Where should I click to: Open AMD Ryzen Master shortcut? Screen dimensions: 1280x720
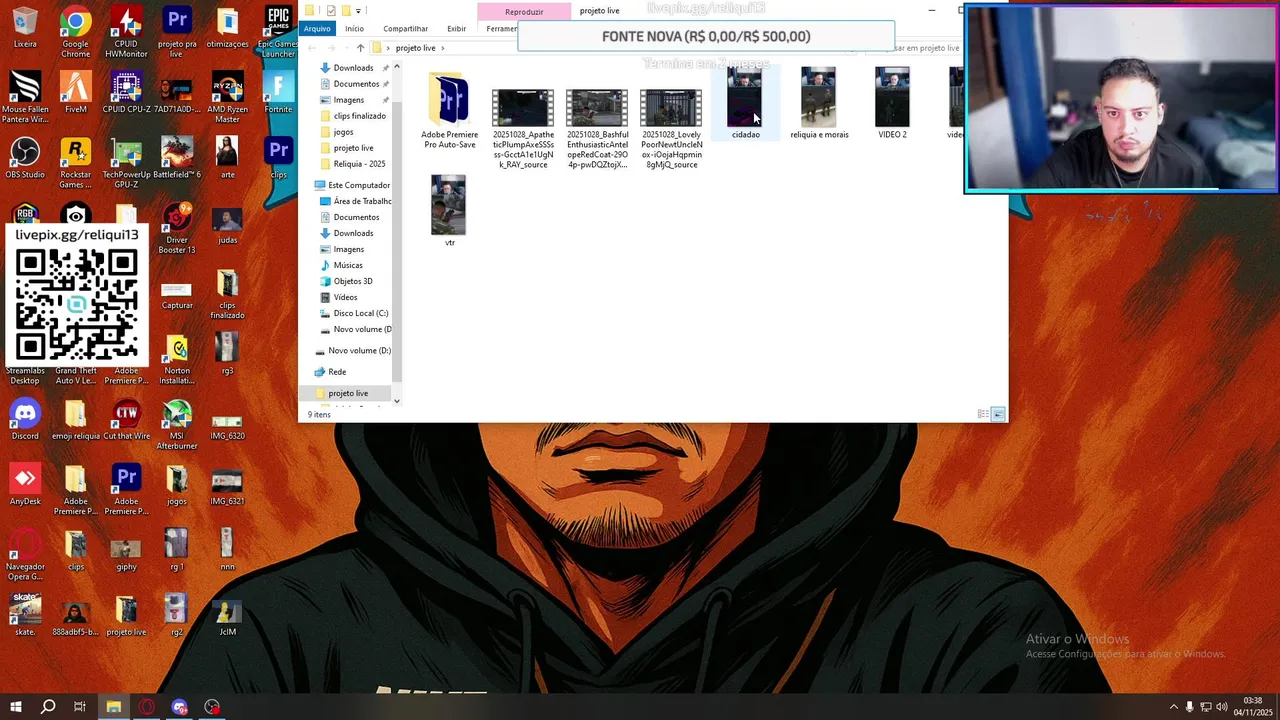pos(227,98)
